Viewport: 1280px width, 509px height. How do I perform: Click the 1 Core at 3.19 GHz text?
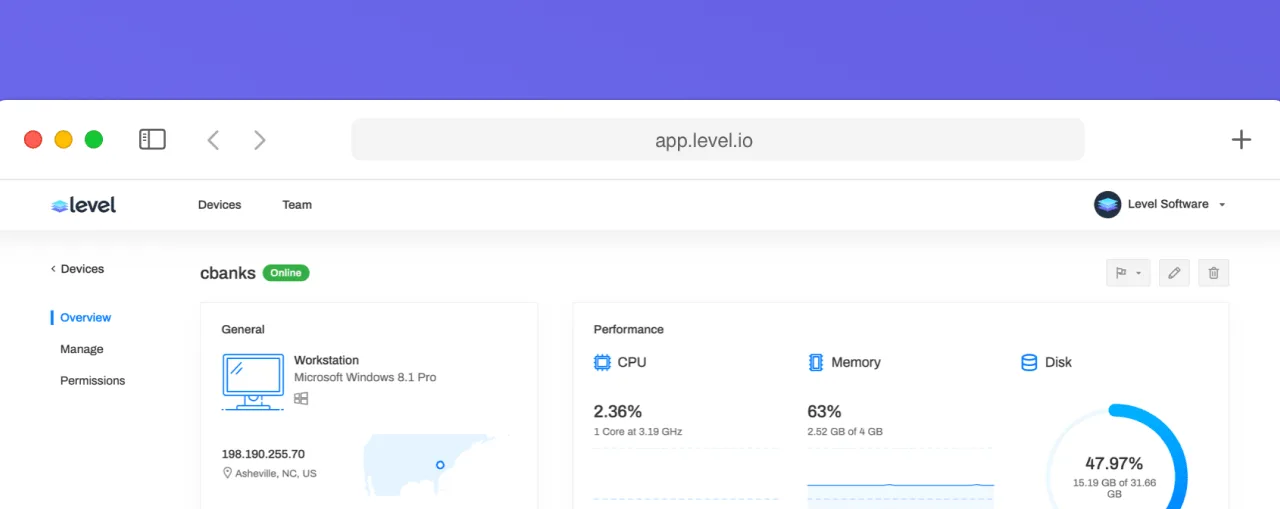(638, 432)
